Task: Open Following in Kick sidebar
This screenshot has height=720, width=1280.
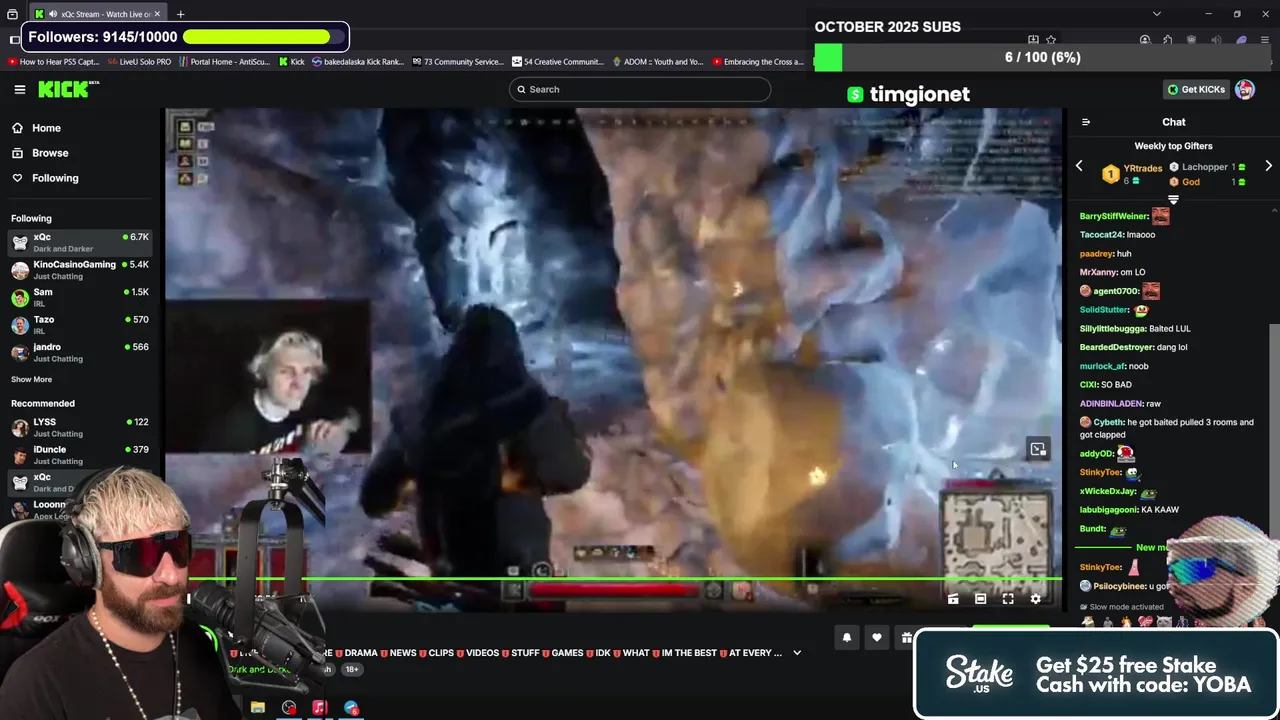Action: (55, 178)
